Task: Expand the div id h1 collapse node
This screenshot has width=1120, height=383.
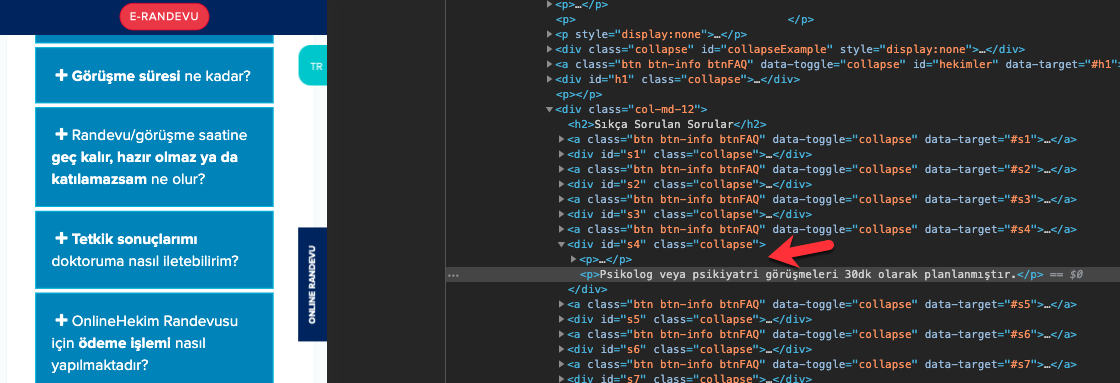Action: coord(549,79)
